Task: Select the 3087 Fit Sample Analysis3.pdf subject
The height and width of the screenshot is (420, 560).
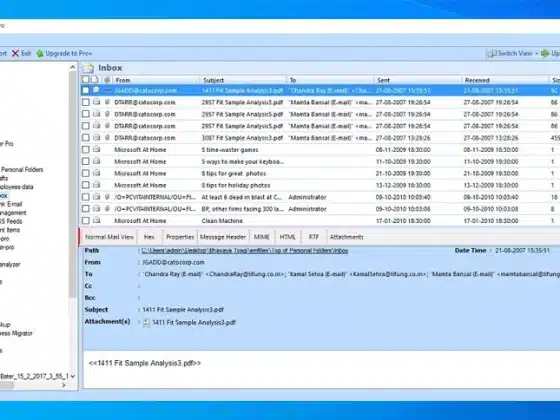Action: click(242, 138)
